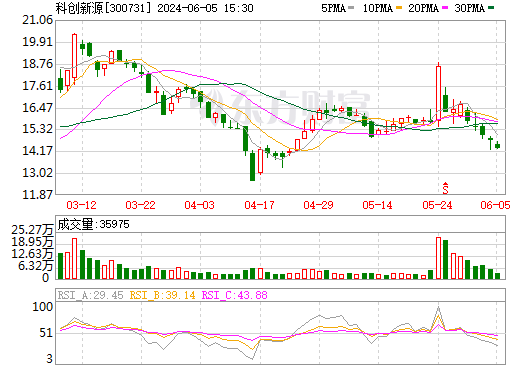Pick the gray 5PMA legend color dash
The image size is (520, 365).
point(351,8)
